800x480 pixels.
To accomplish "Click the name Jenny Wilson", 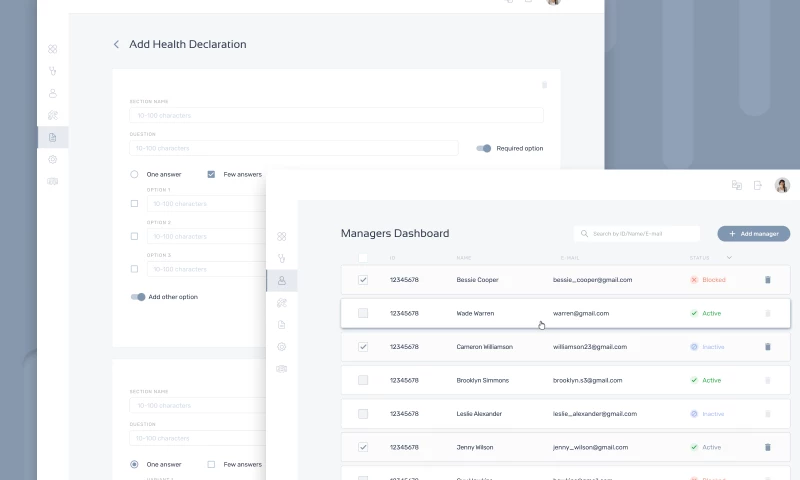I will pos(474,447).
